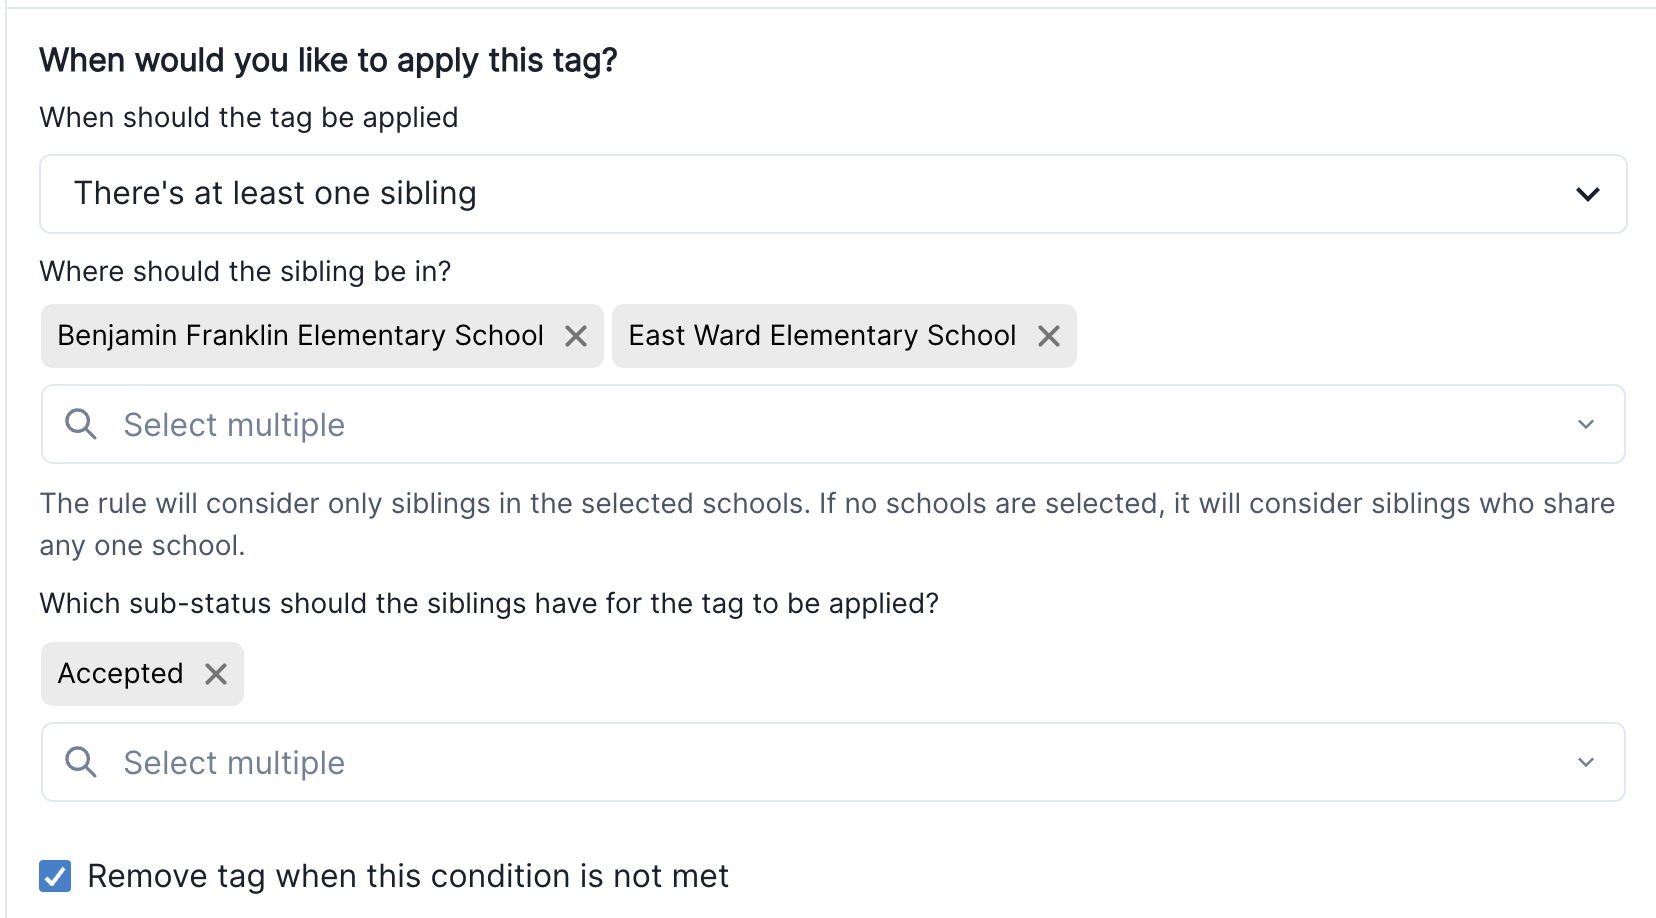Expand the schools selector chevron

click(1586, 424)
